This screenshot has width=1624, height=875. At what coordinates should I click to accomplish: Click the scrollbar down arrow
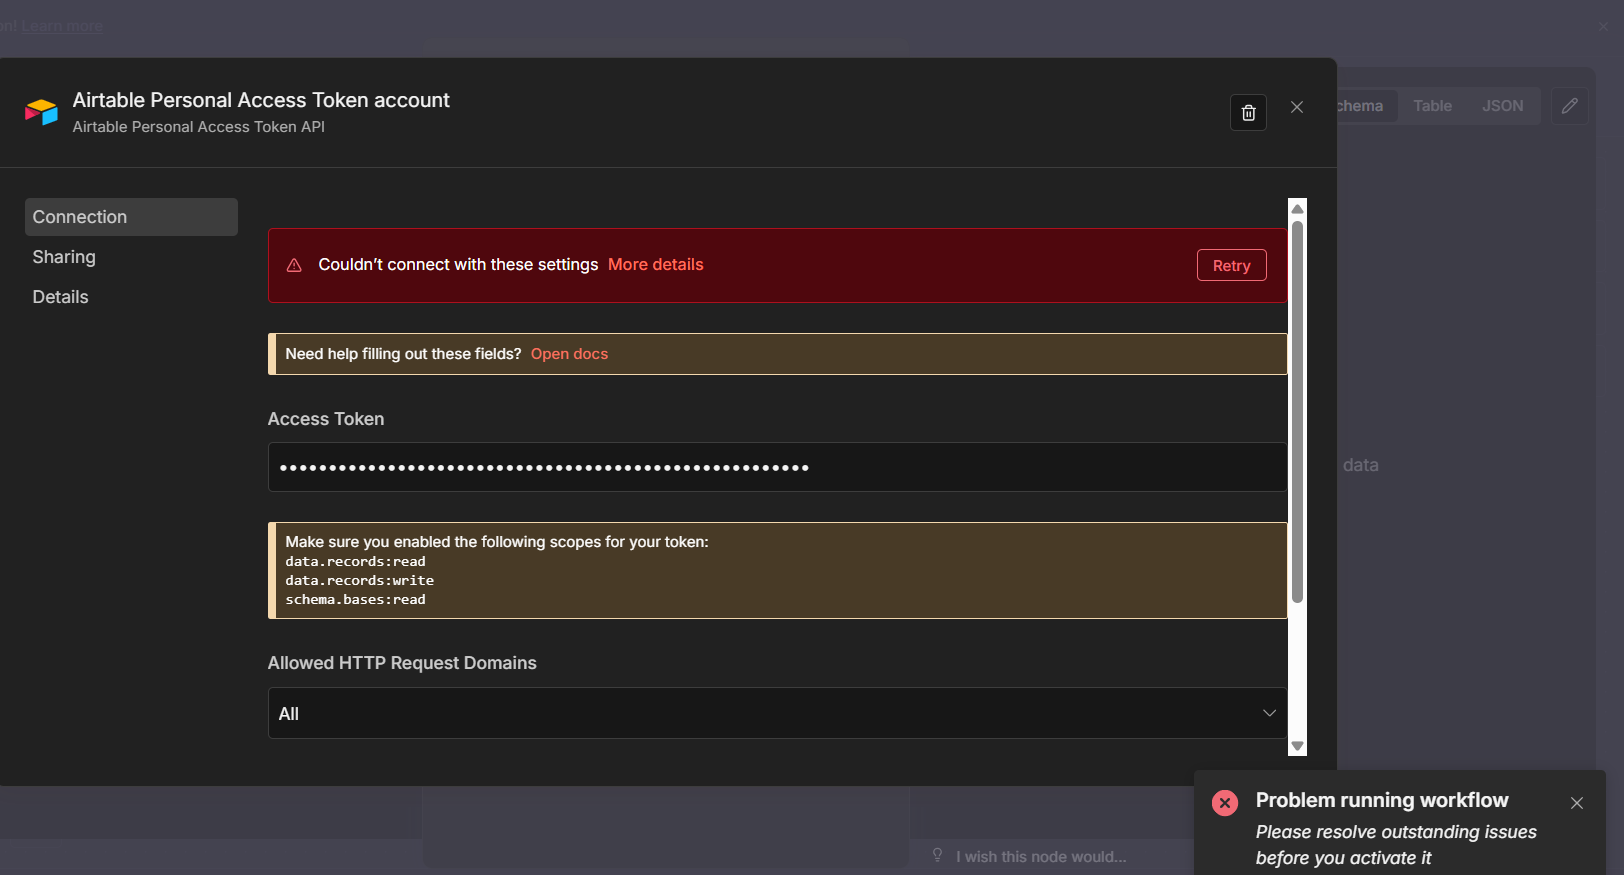pyautogui.click(x=1297, y=746)
